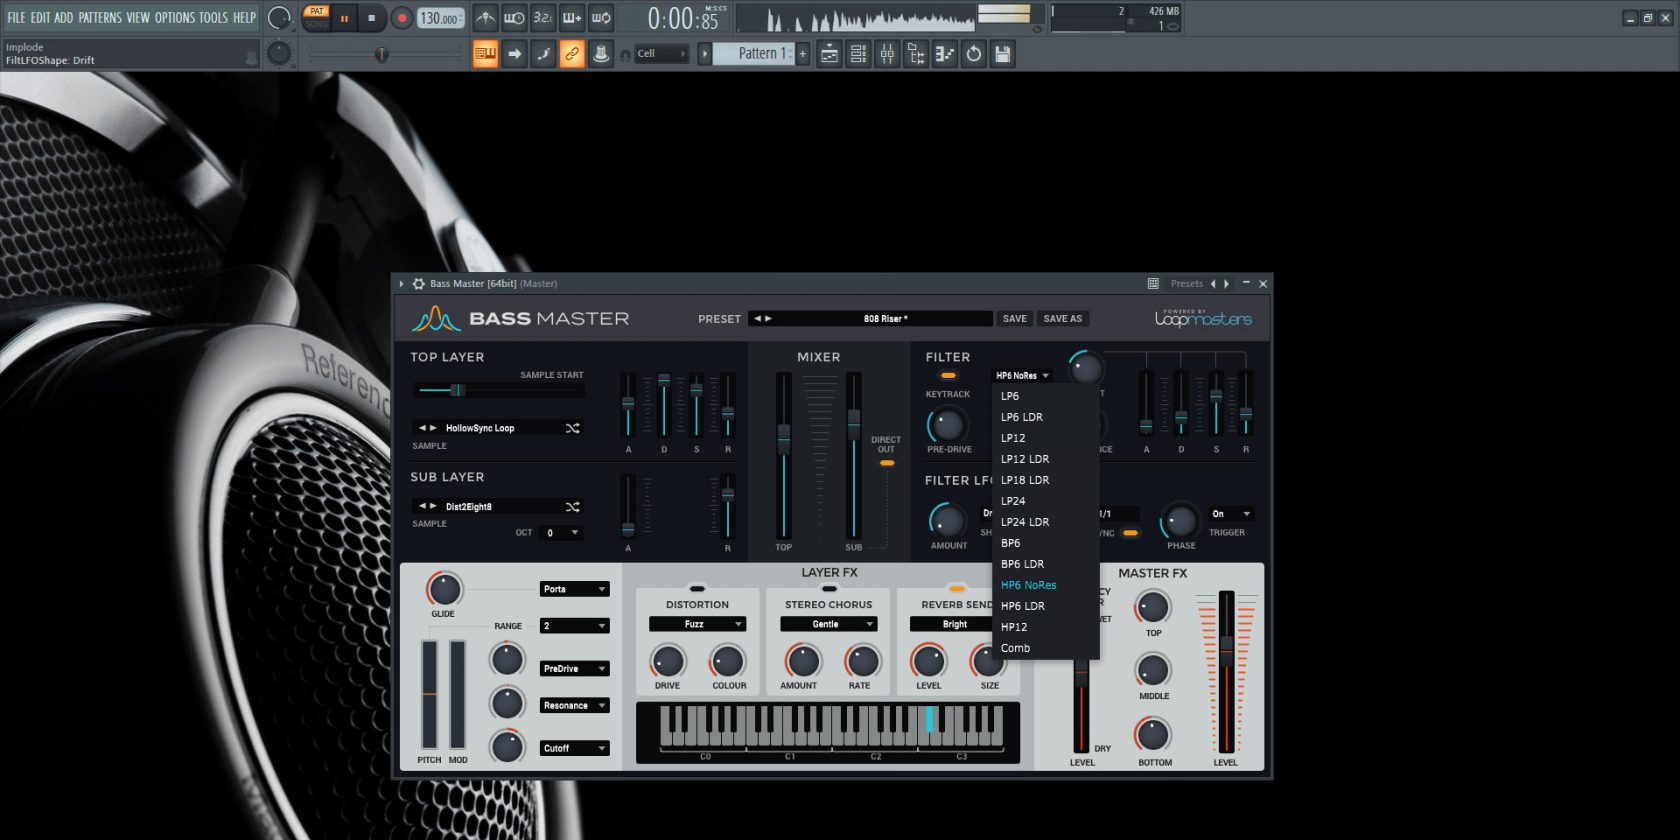
Task: Toggle the Direct Out LED in Mixer
Action: coord(886,463)
